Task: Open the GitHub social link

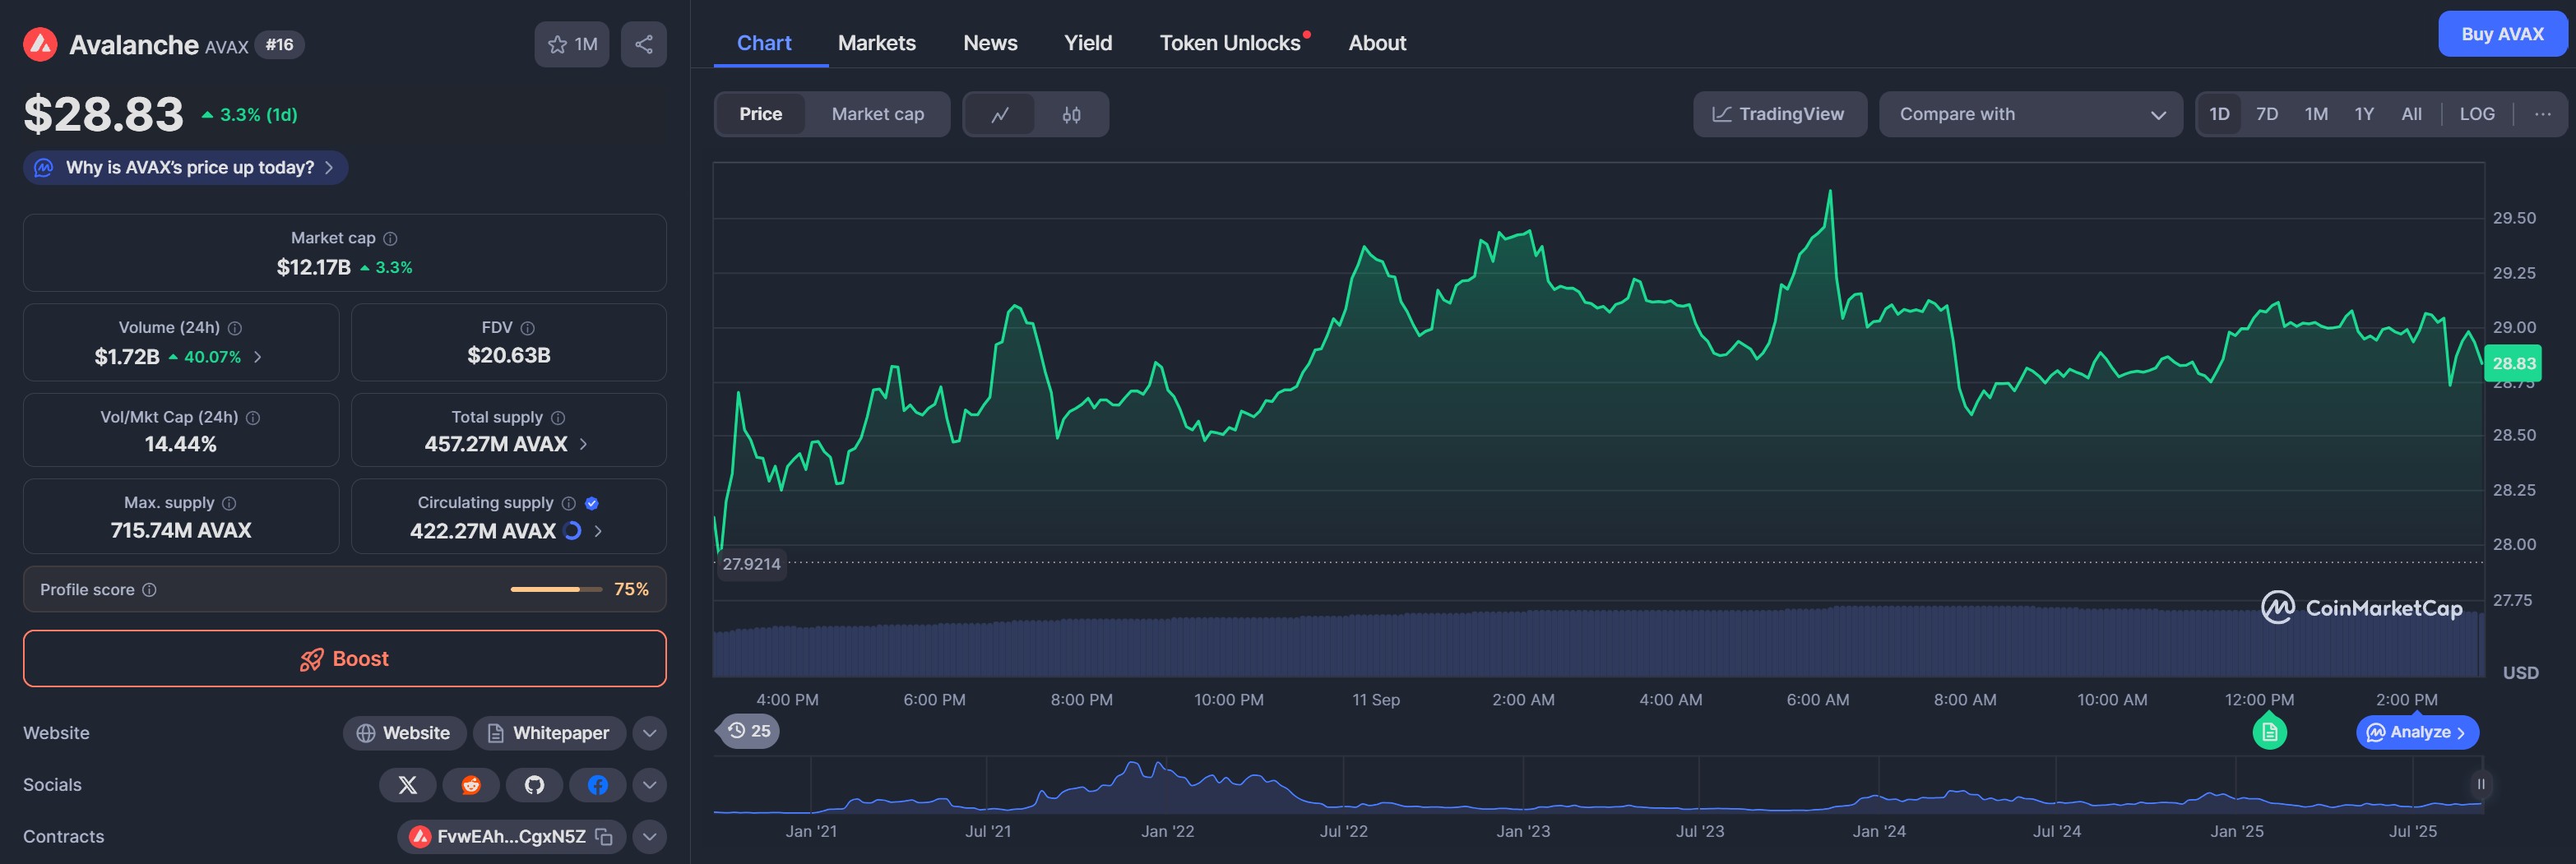Action: (534, 785)
